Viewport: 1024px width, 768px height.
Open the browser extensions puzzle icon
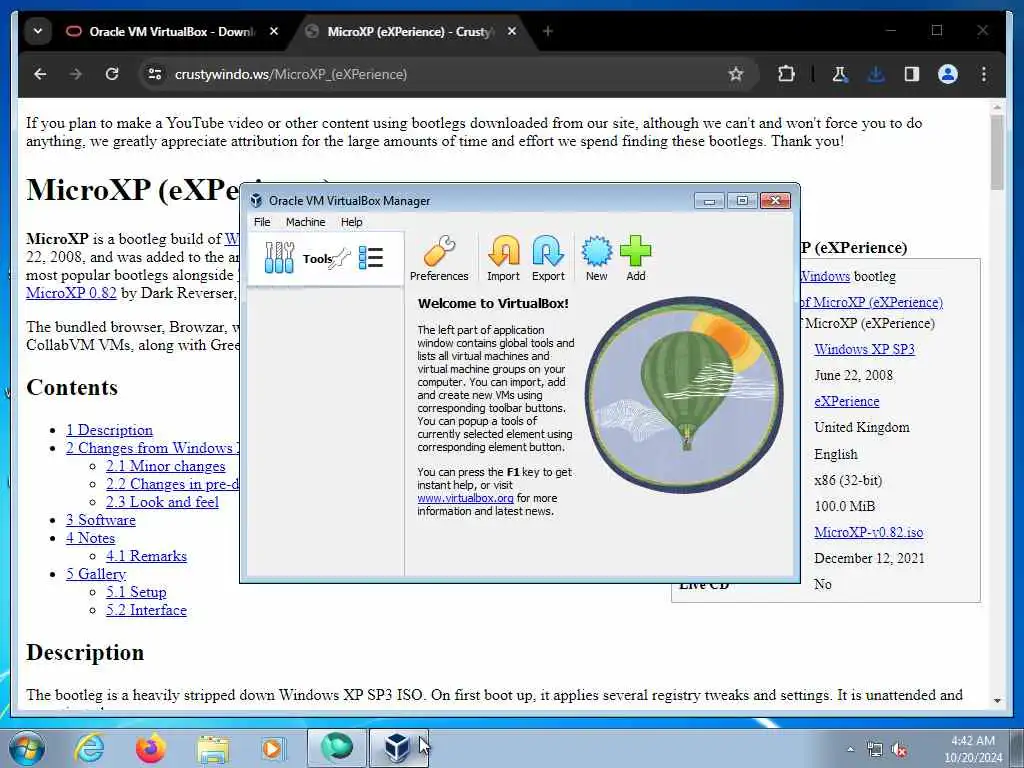pos(786,74)
